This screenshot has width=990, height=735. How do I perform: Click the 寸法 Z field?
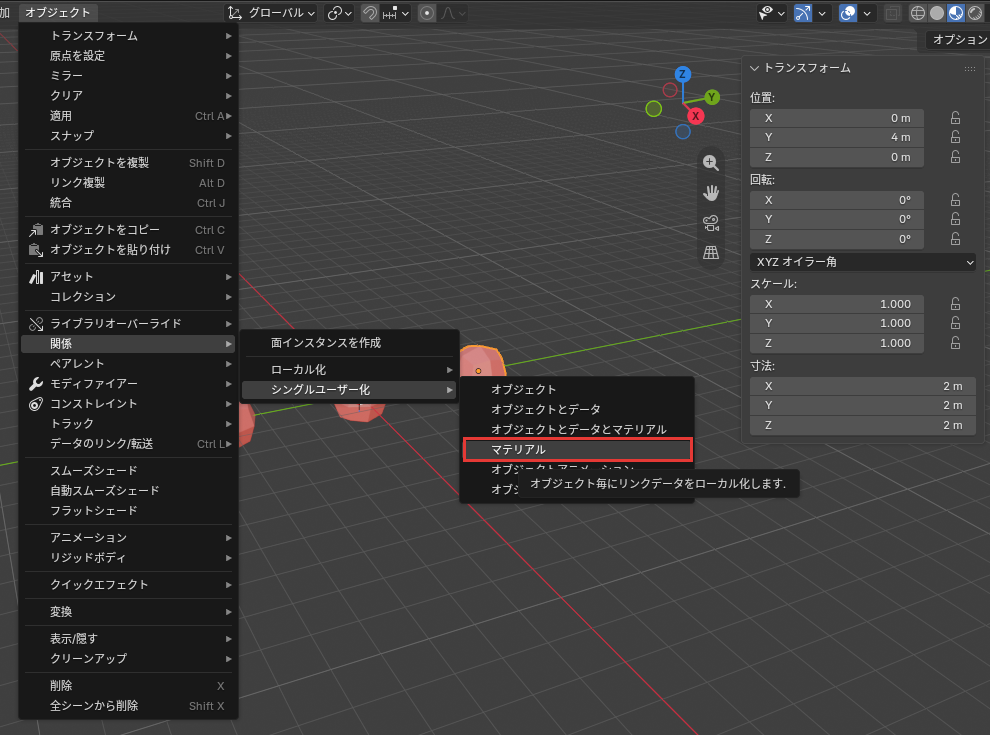click(862, 425)
